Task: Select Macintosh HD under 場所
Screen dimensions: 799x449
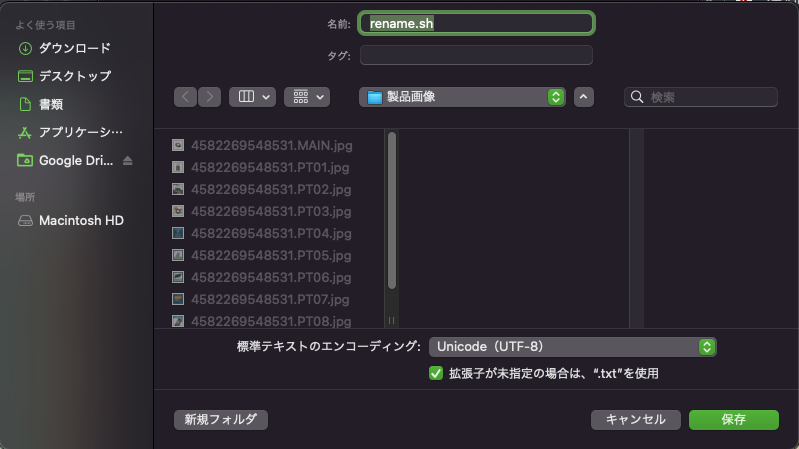Action: (x=71, y=221)
